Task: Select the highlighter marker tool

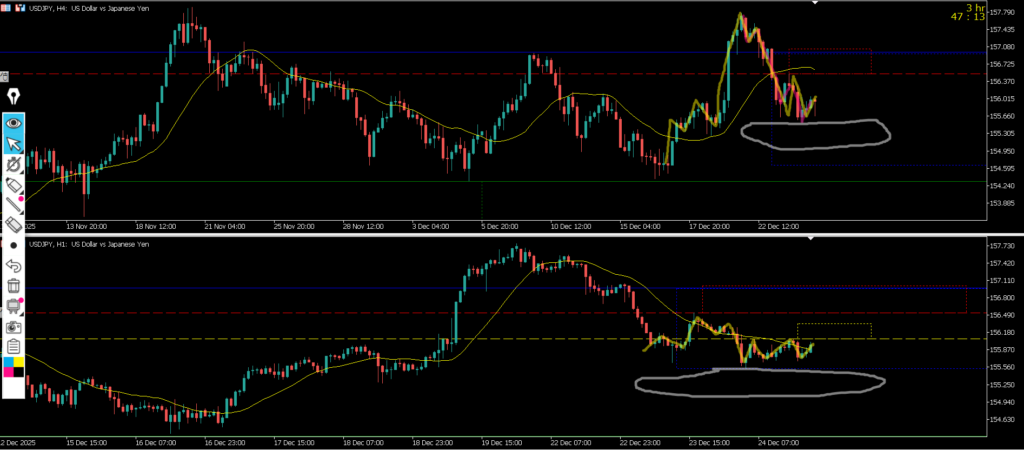Action: coord(14,185)
